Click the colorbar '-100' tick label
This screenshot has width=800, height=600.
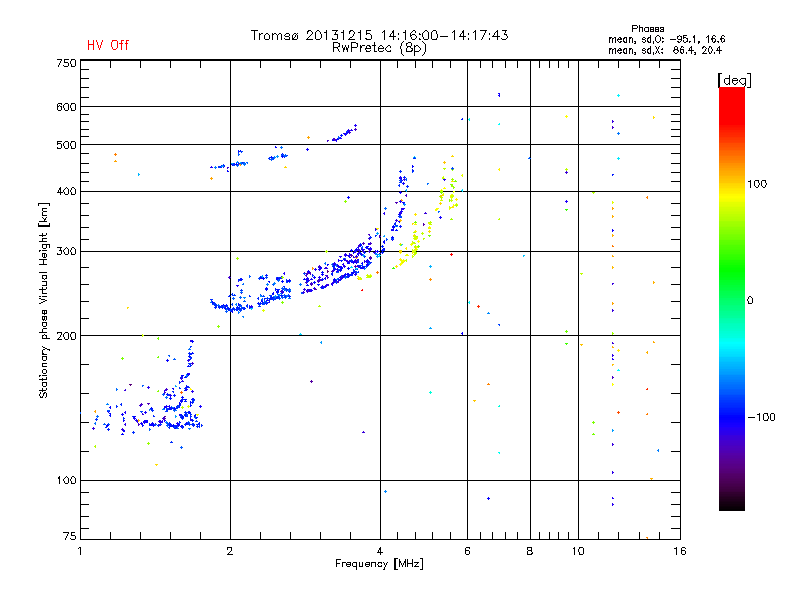tap(762, 417)
